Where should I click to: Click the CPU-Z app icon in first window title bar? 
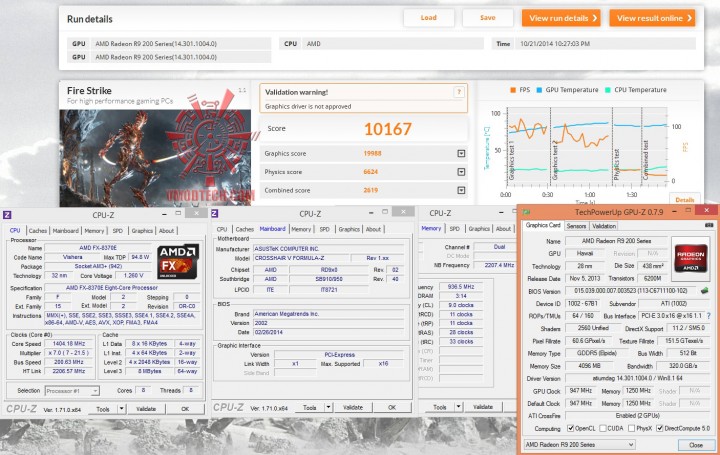tap(7, 215)
